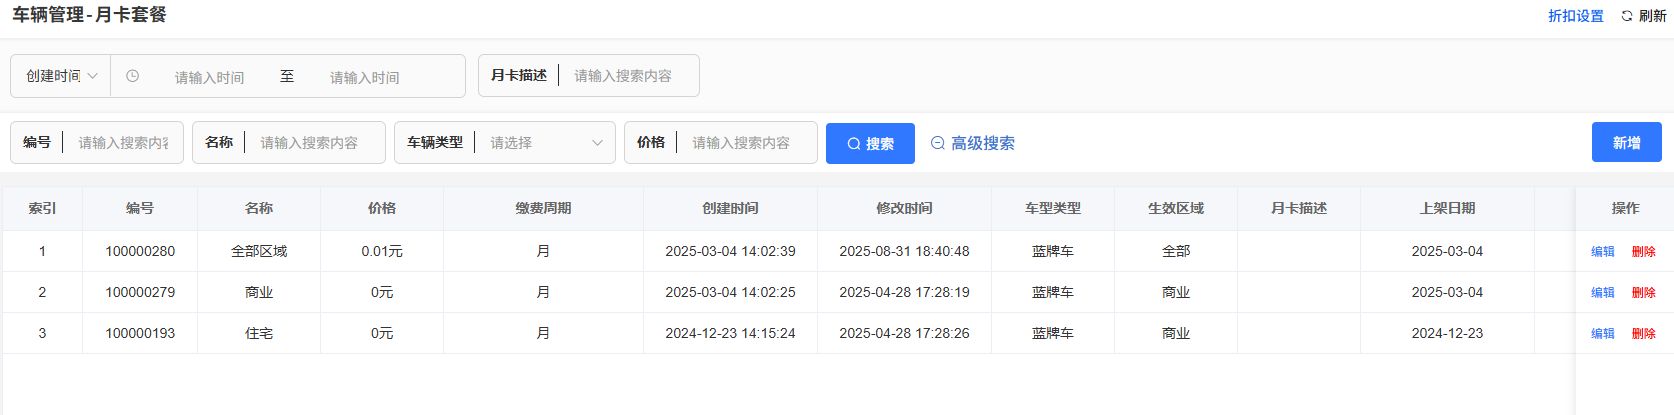The image size is (1674, 415).
Task: Click the 缴费周期 column header
Action: click(543, 208)
